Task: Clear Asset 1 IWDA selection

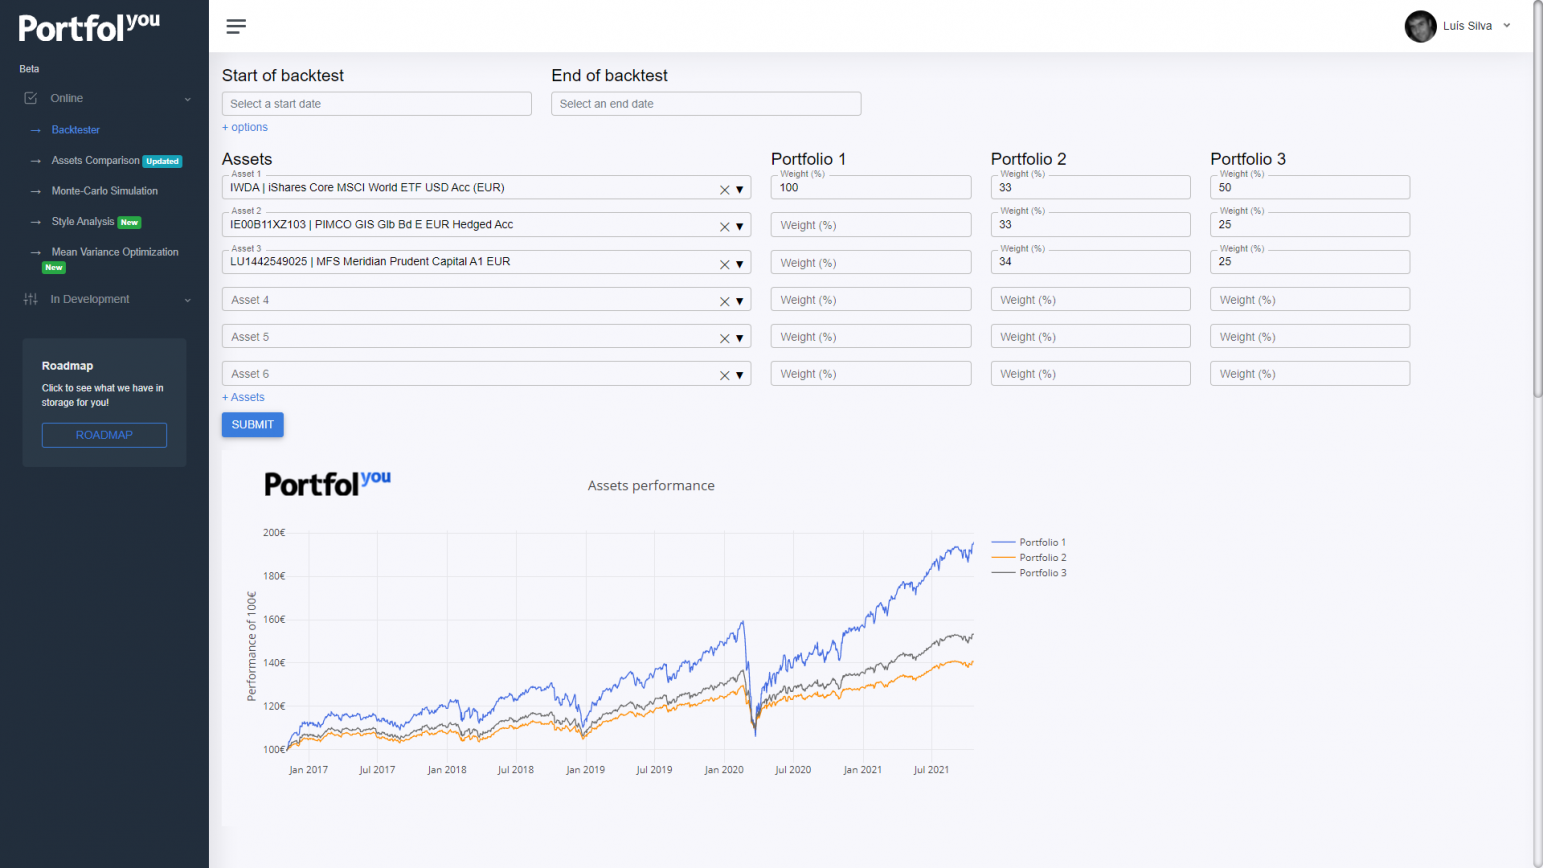Action: click(725, 190)
